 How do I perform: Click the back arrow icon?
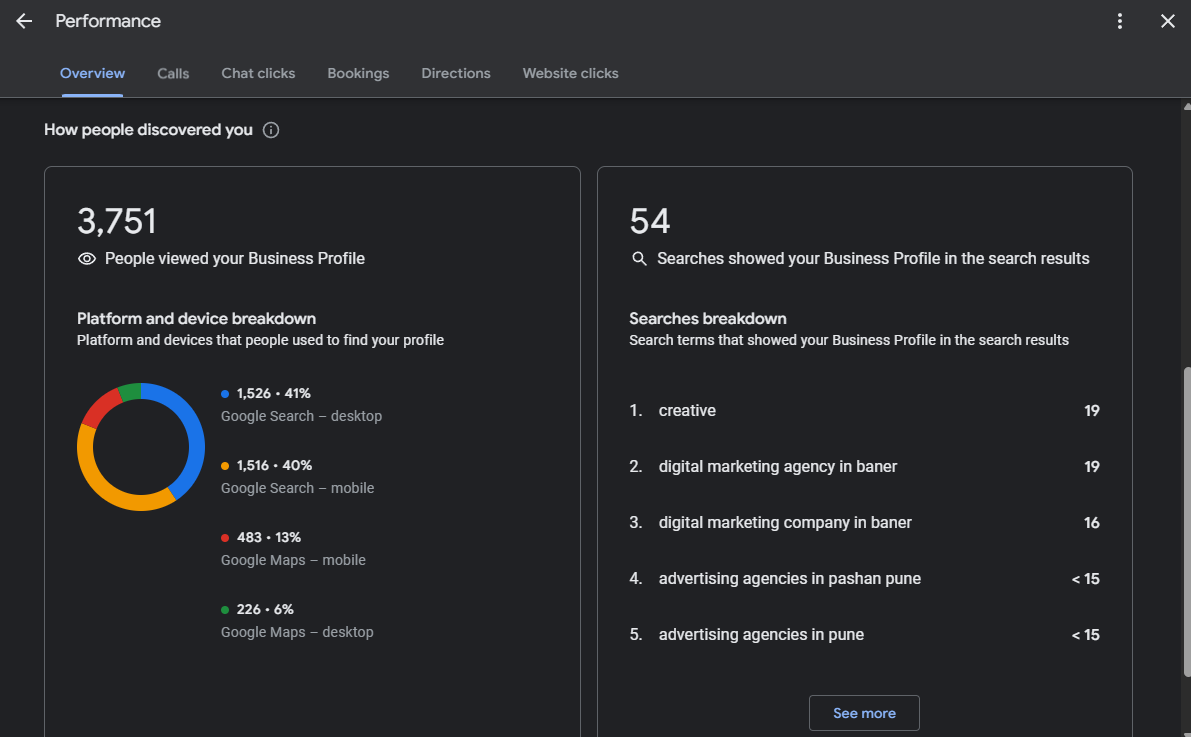(x=24, y=21)
